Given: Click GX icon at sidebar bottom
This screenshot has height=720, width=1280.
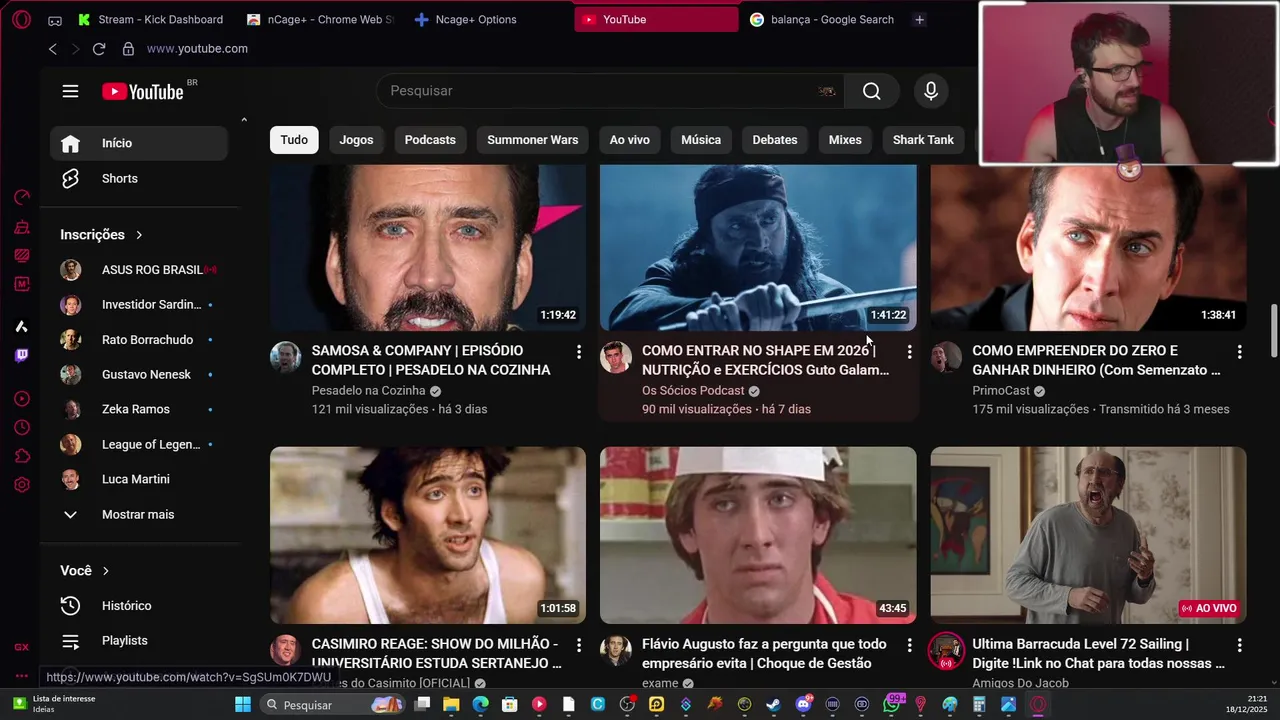Looking at the screenshot, I should (x=22, y=647).
